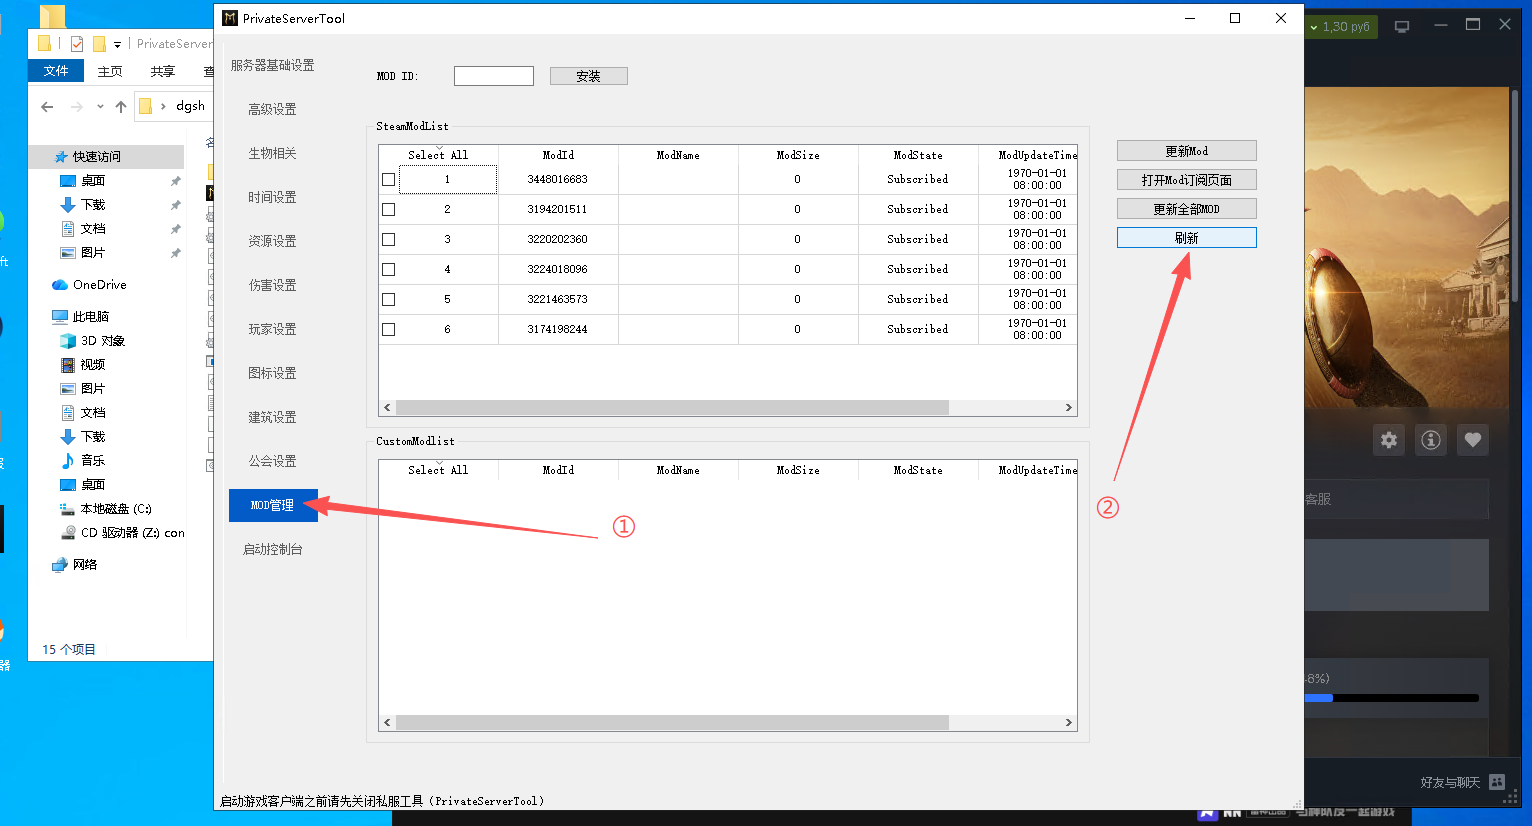
Task: Enable the checkbox for mod 3174198244
Action: [389, 330]
